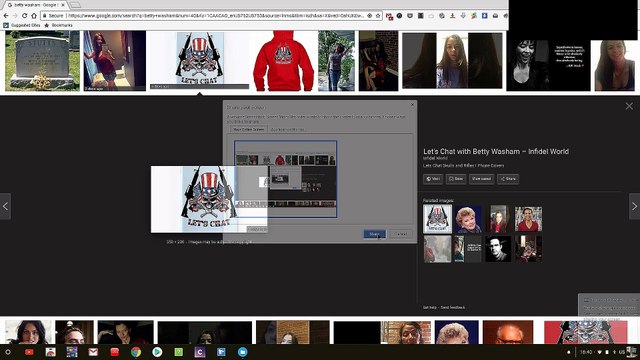Open the gravestone image thumbnail

coord(42,61)
